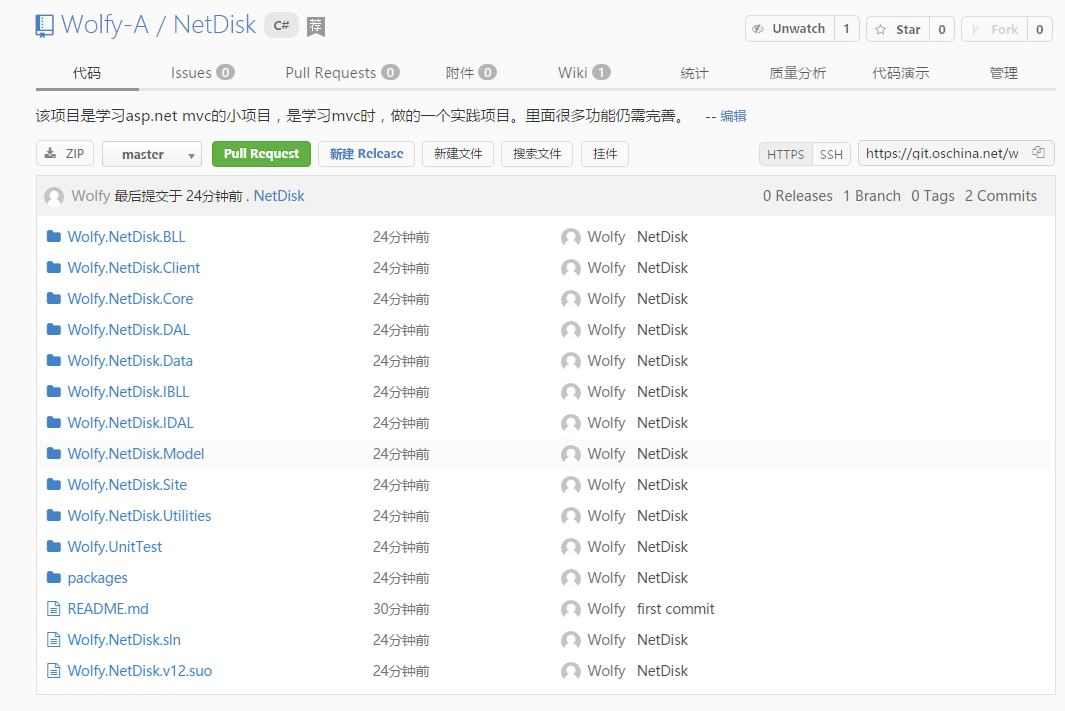
Task: Click folder icon of Wolfy.NetDisk.Utilities
Action: tap(54, 515)
